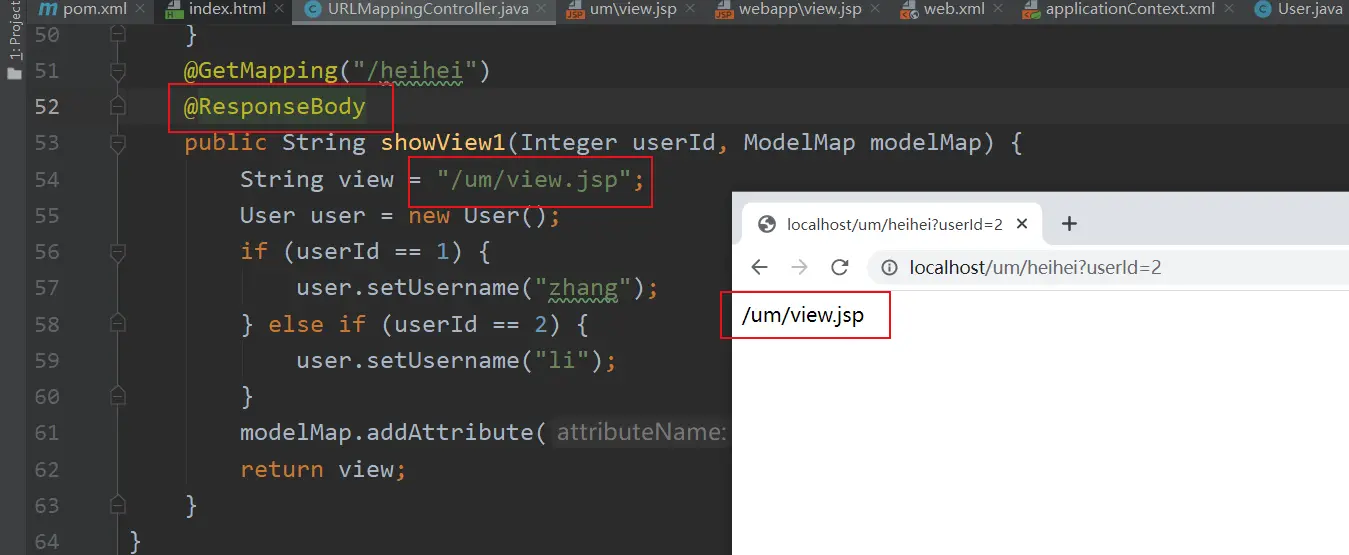The height and width of the screenshot is (555, 1349).
Task: Switch to the web.xml editor tab
Action: pyautogui.click(x=955, y=10)
